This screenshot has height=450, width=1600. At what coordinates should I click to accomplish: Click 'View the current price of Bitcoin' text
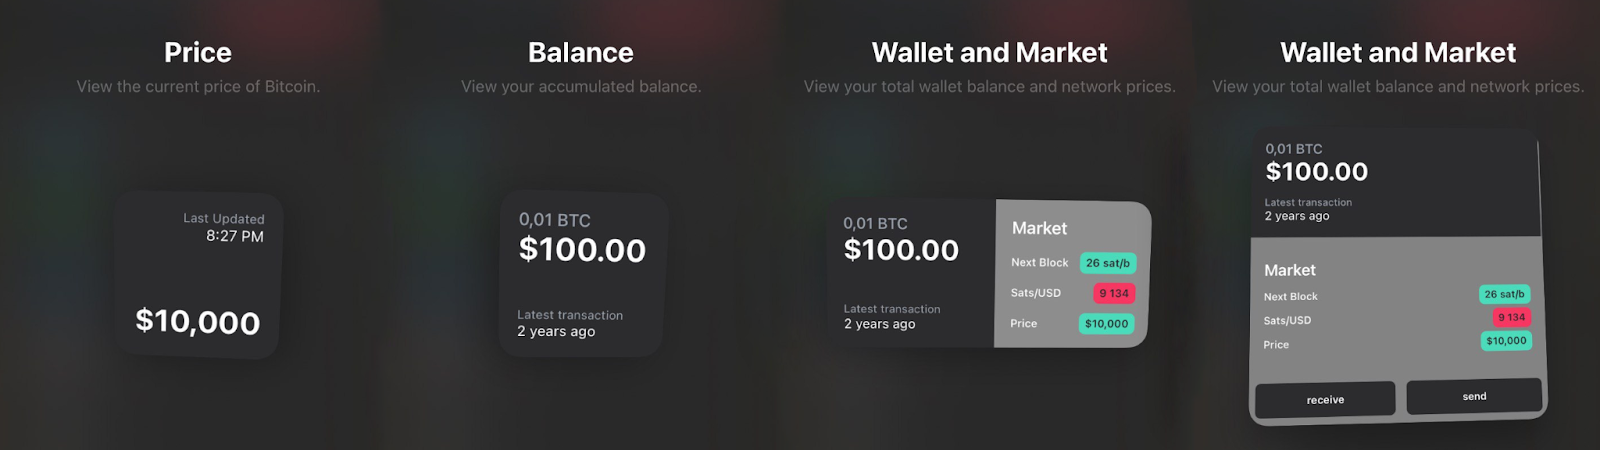(198, 87)
